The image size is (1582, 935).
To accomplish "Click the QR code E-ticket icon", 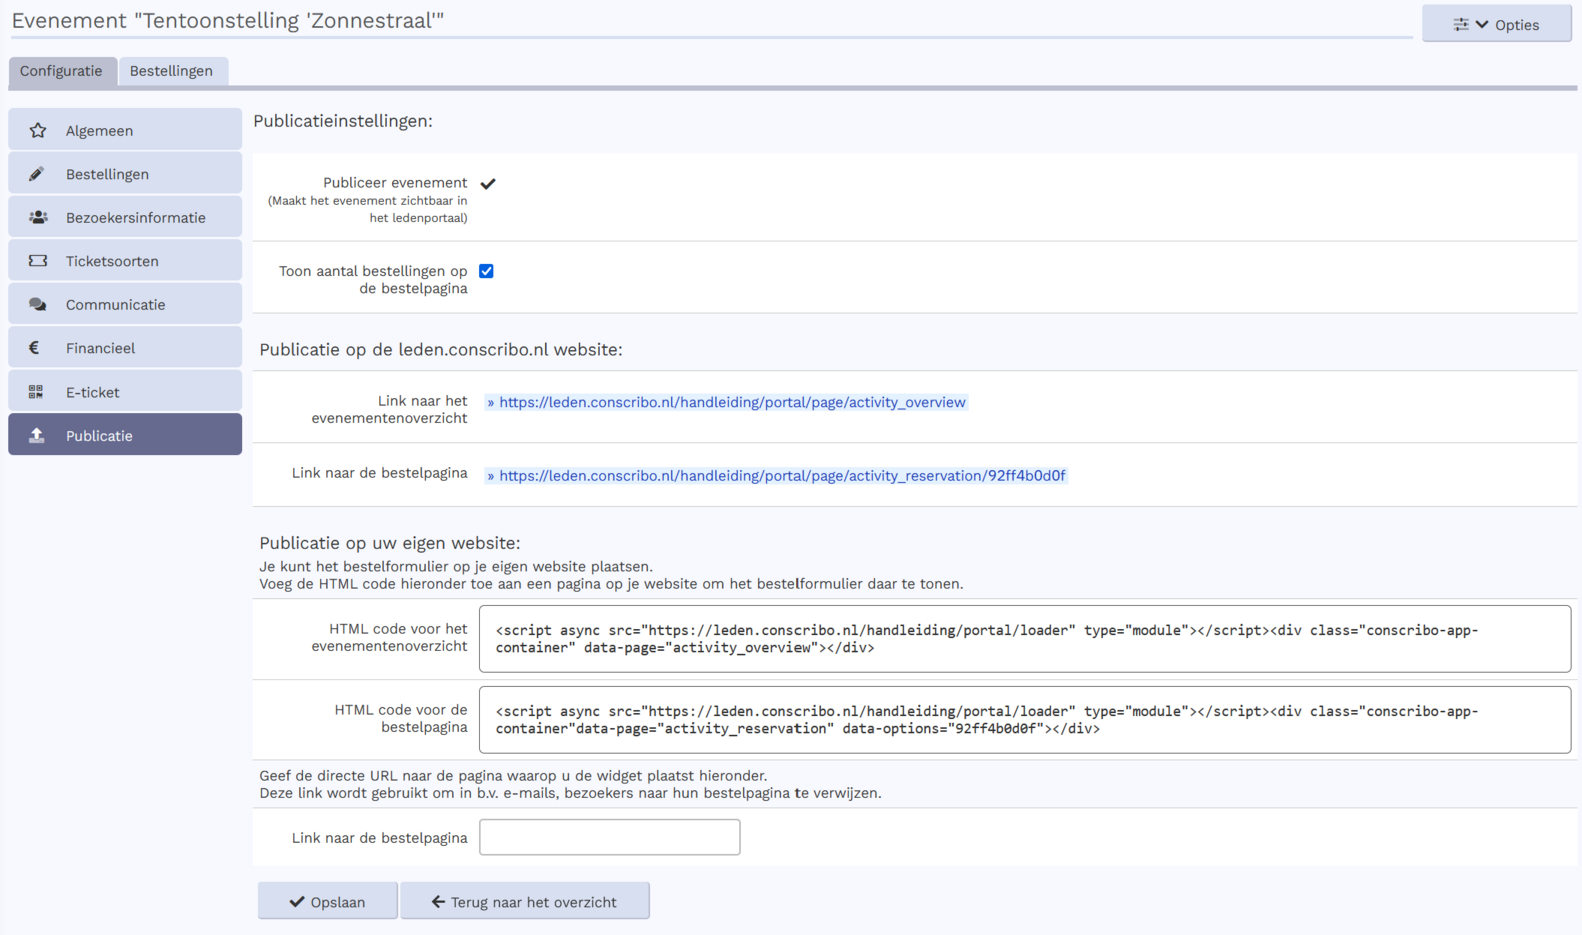I will tap(36, 392).
